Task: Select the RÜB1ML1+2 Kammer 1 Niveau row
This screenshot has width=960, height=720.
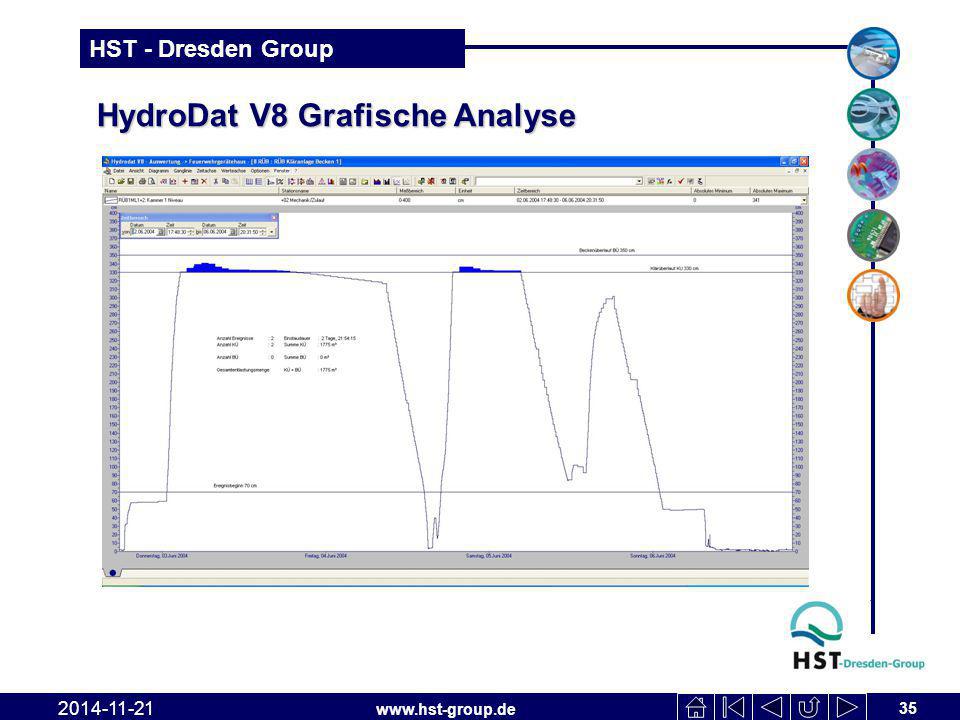Action: tap(455, 200)
